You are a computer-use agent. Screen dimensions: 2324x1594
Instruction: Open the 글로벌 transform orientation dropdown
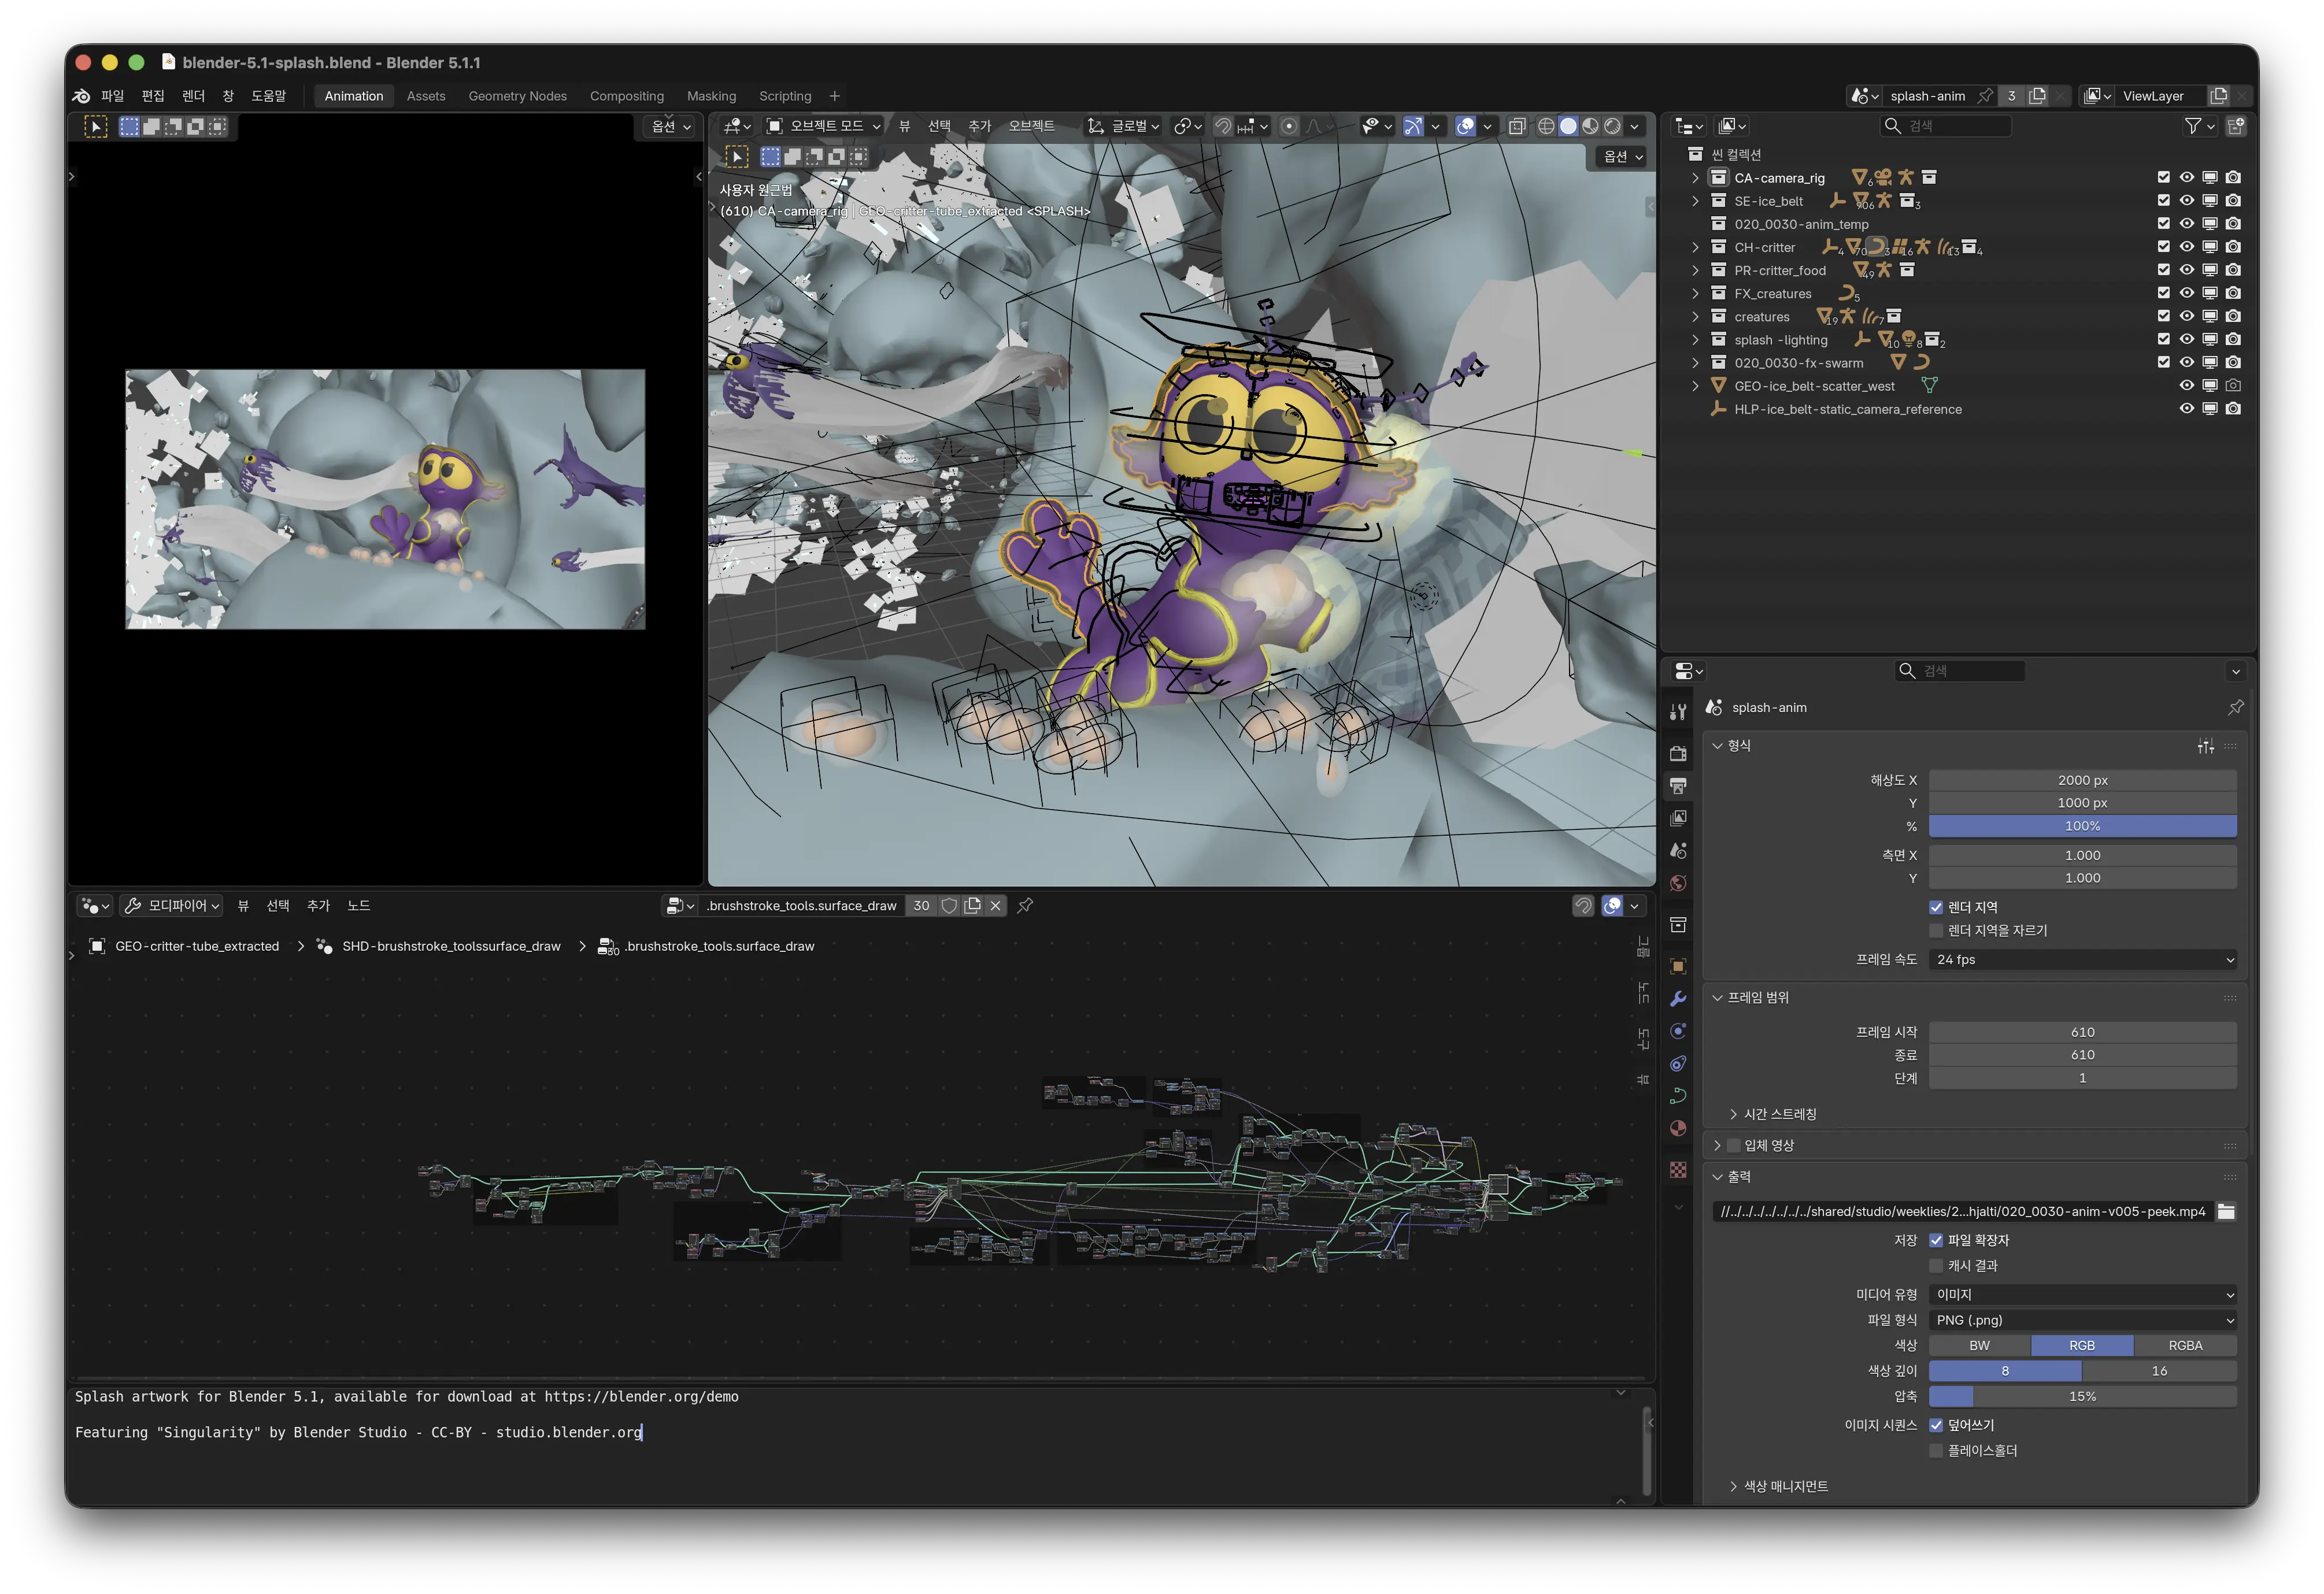(x=1124, y=126)
